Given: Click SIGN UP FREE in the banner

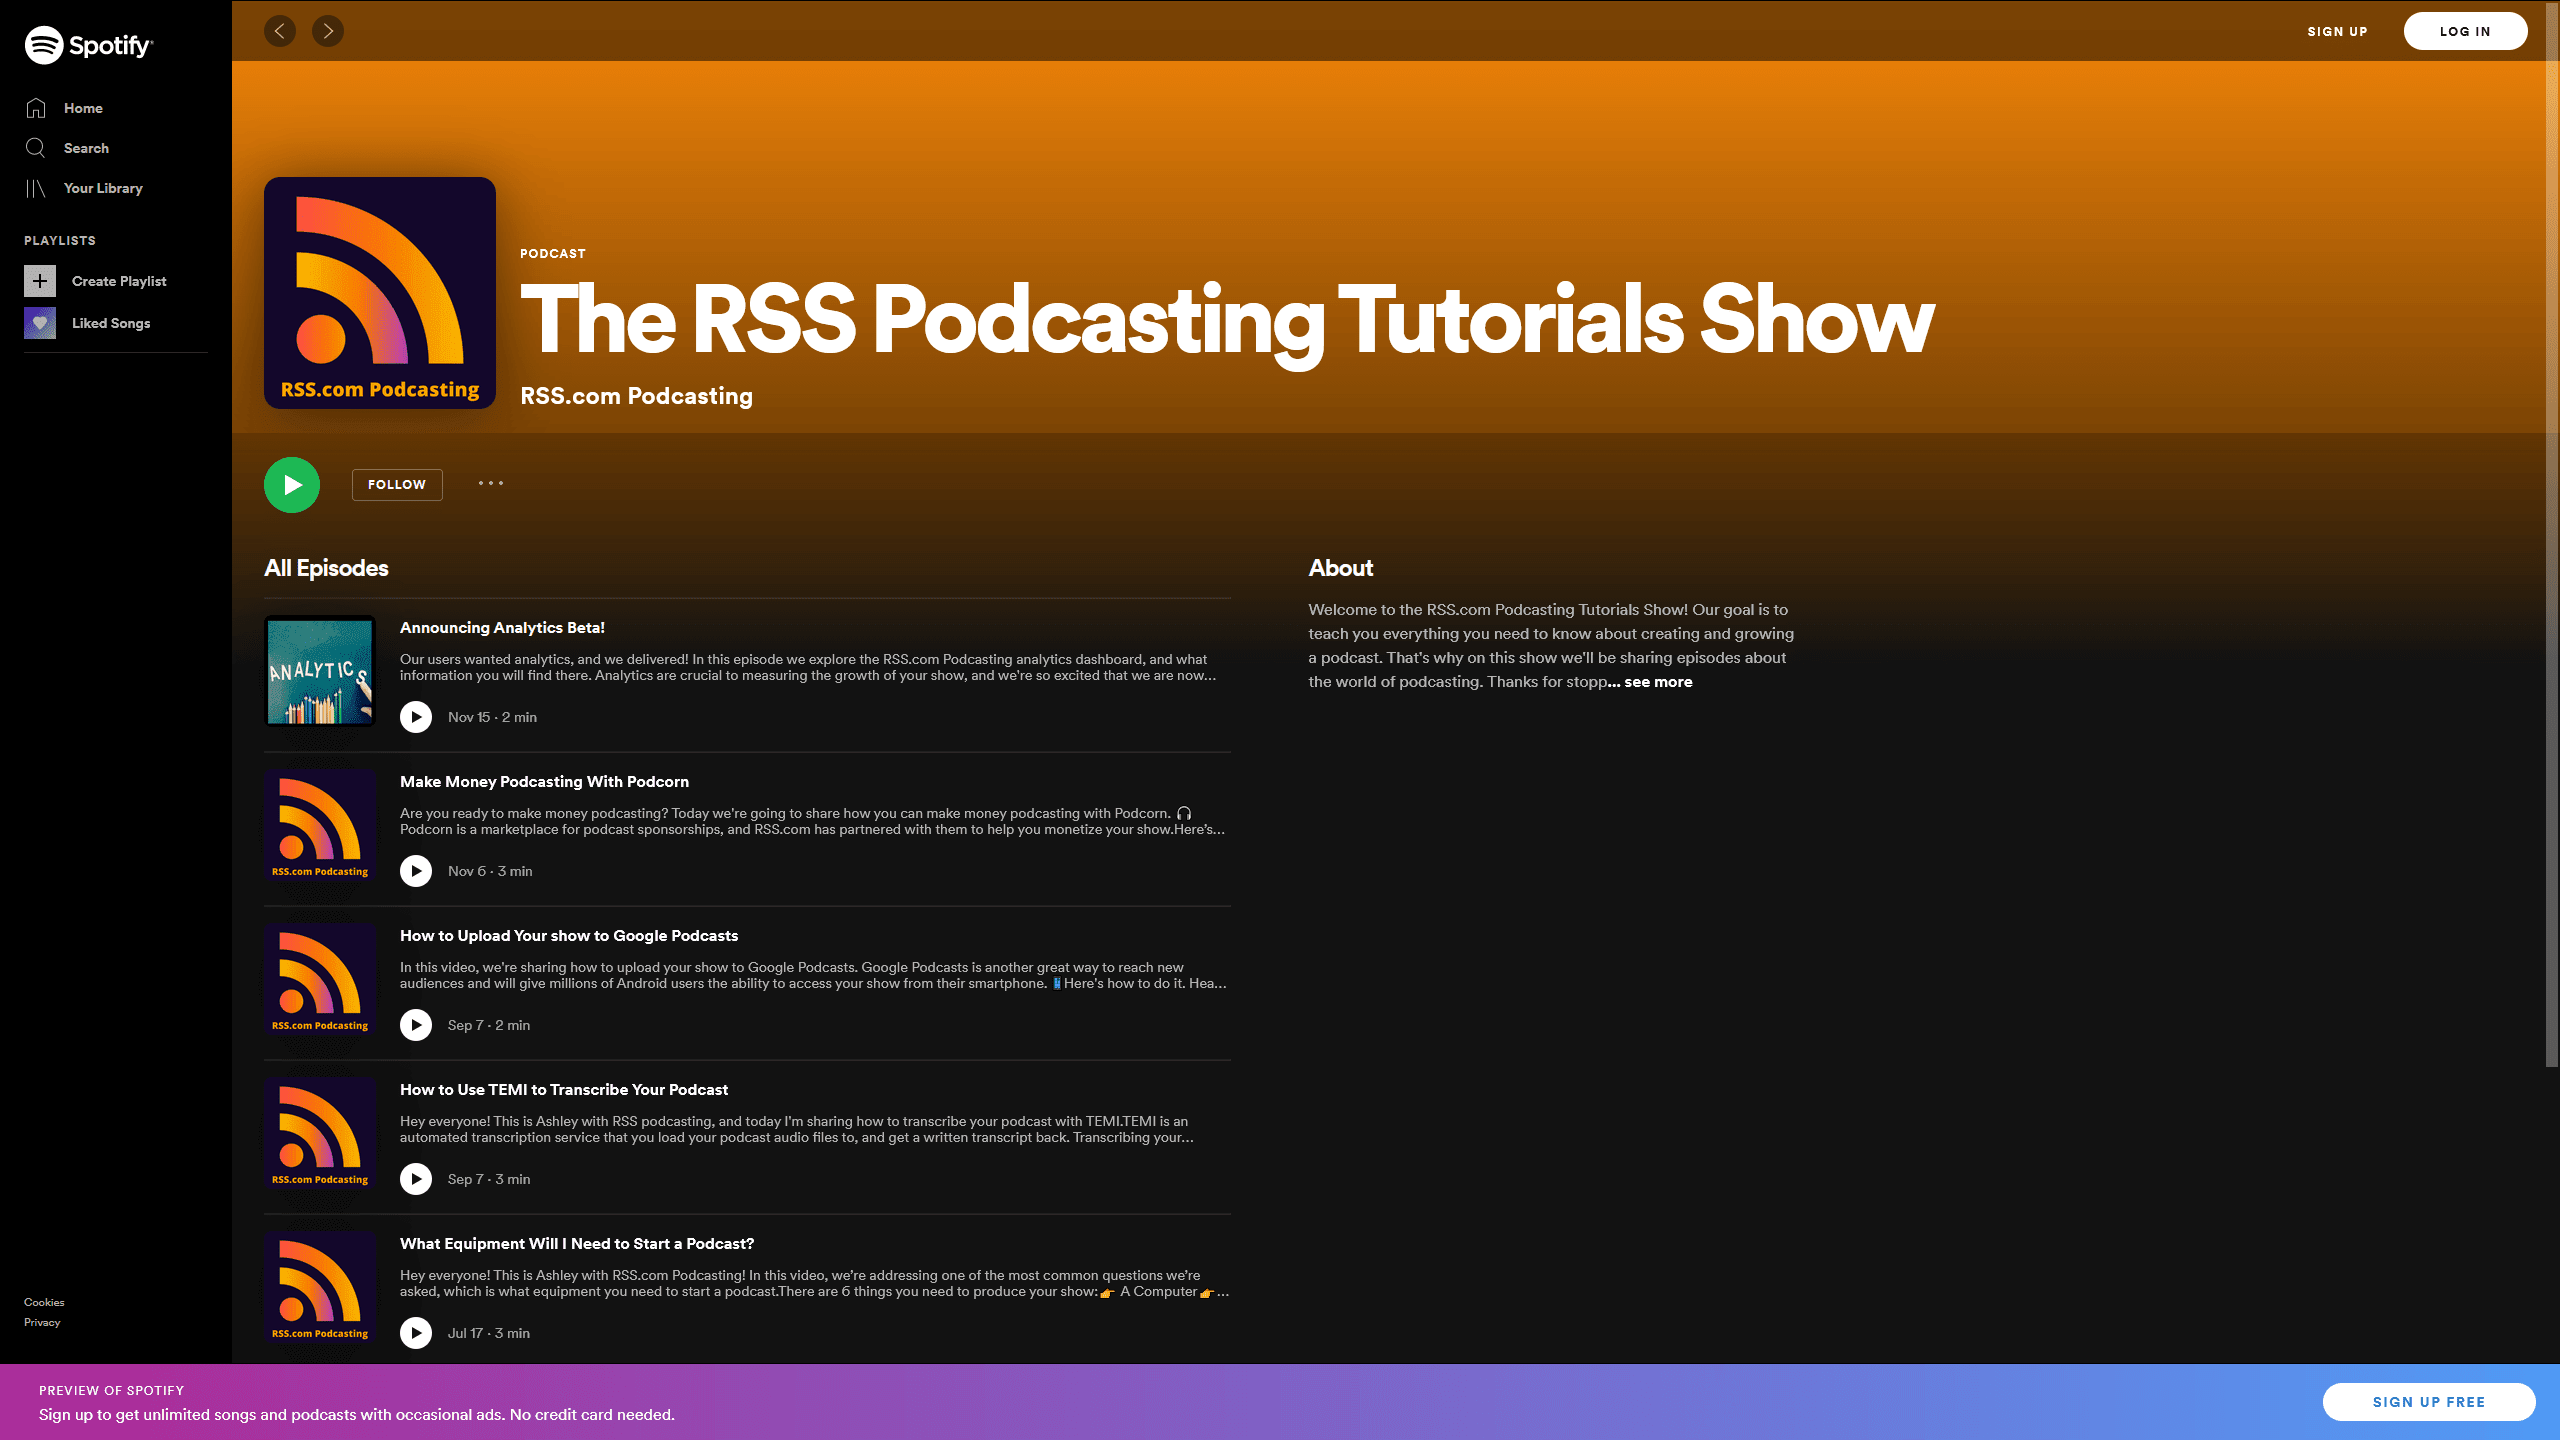Looking at the screenshot, I should (x=2429, y=1402).
